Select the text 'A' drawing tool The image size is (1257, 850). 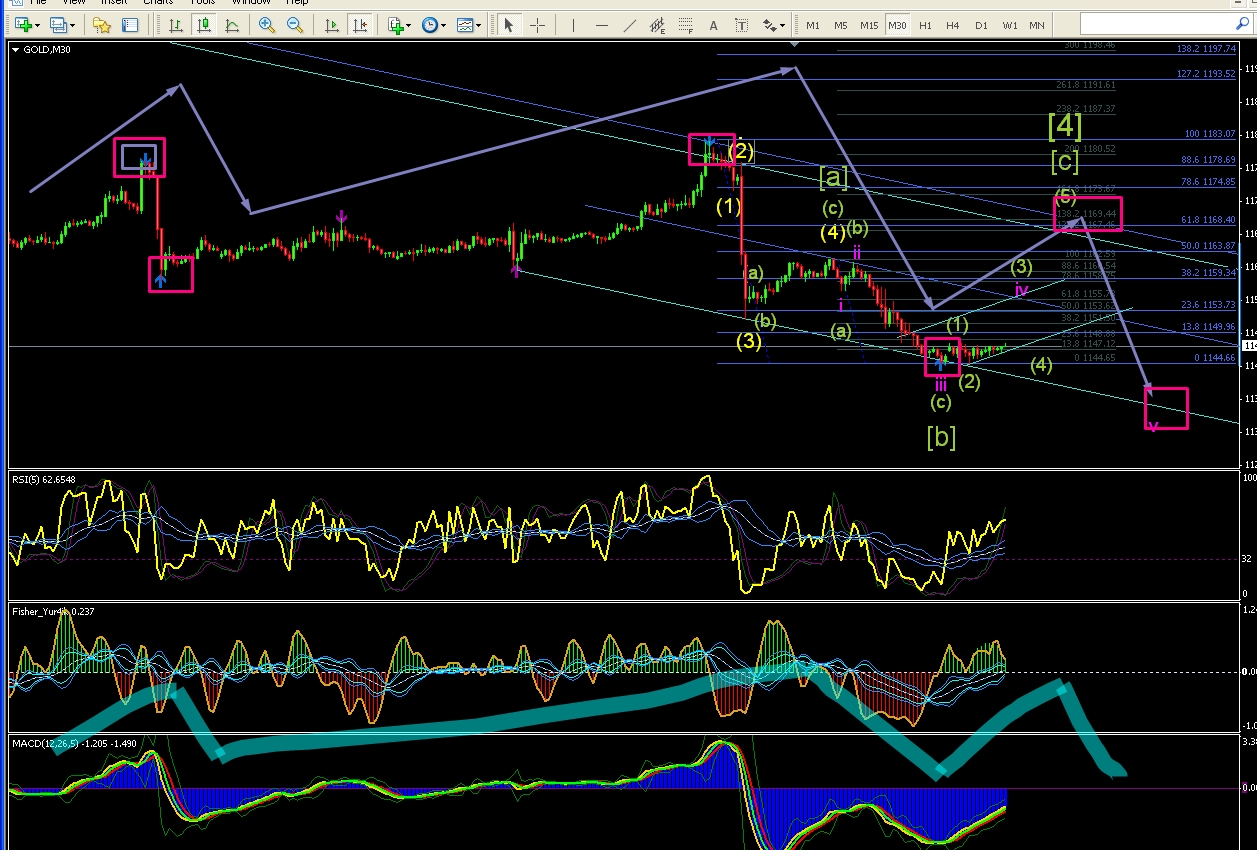click(715, 25)
